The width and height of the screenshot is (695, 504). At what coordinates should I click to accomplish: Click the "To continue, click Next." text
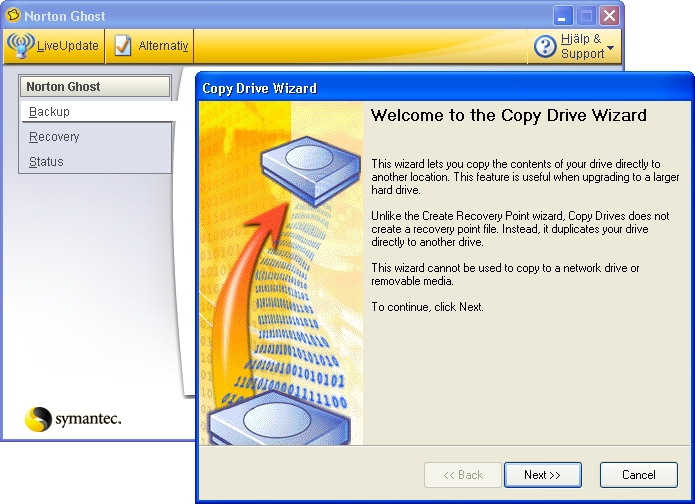coord(427,307)
